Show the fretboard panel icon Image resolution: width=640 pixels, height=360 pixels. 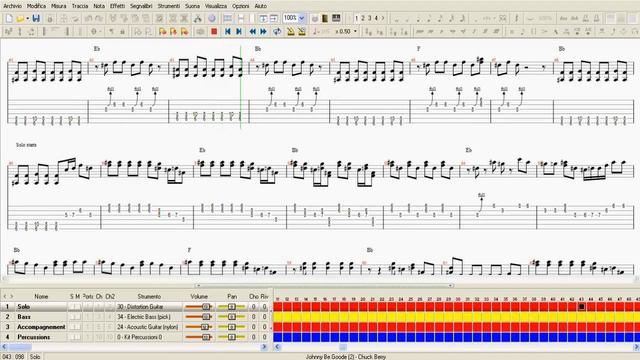click(325, 18)
